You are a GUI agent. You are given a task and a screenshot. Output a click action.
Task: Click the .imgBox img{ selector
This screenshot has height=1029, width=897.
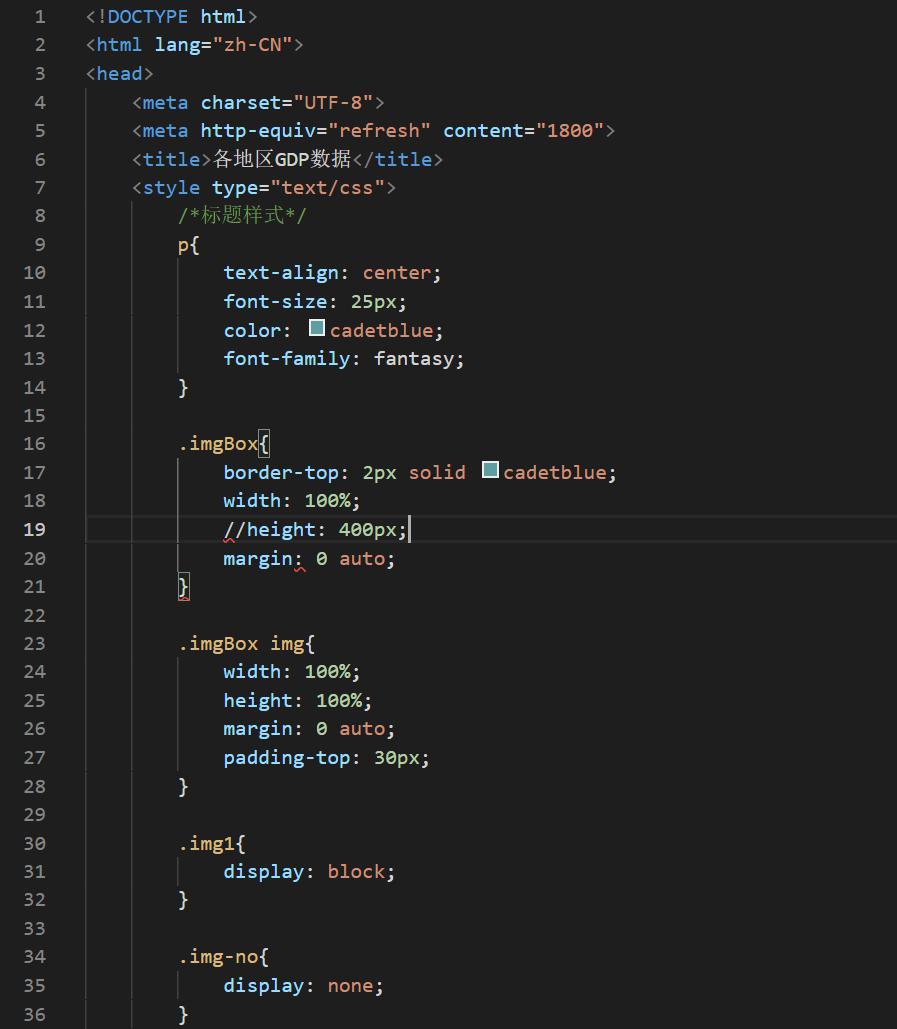pos(247,644)
